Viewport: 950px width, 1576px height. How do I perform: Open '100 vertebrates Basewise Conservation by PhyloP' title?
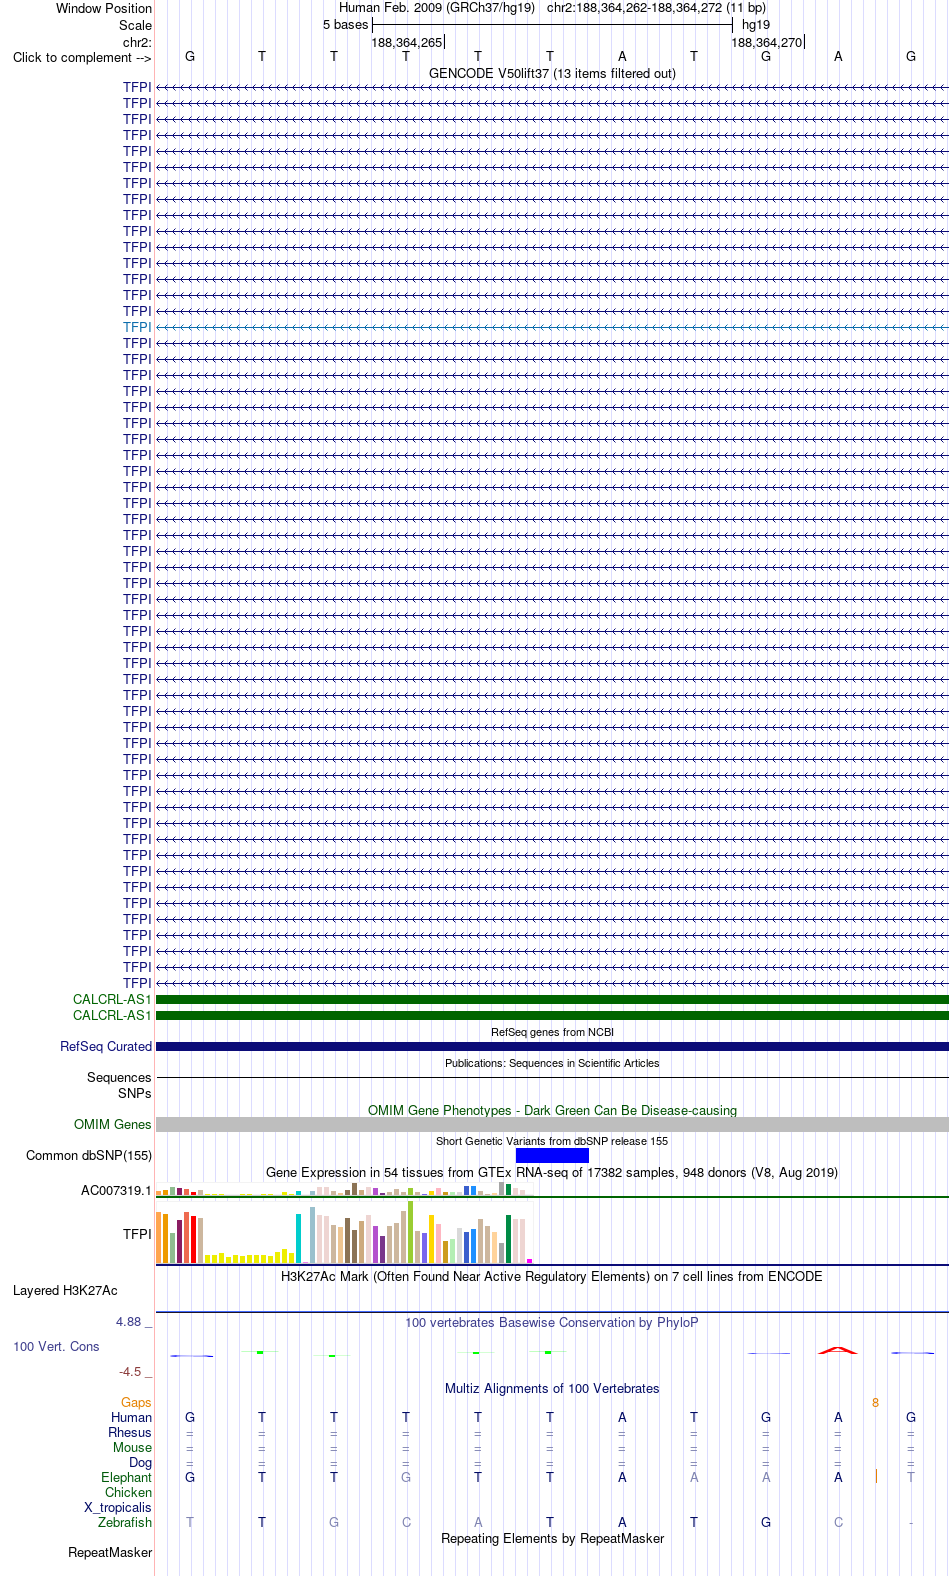552,1322
